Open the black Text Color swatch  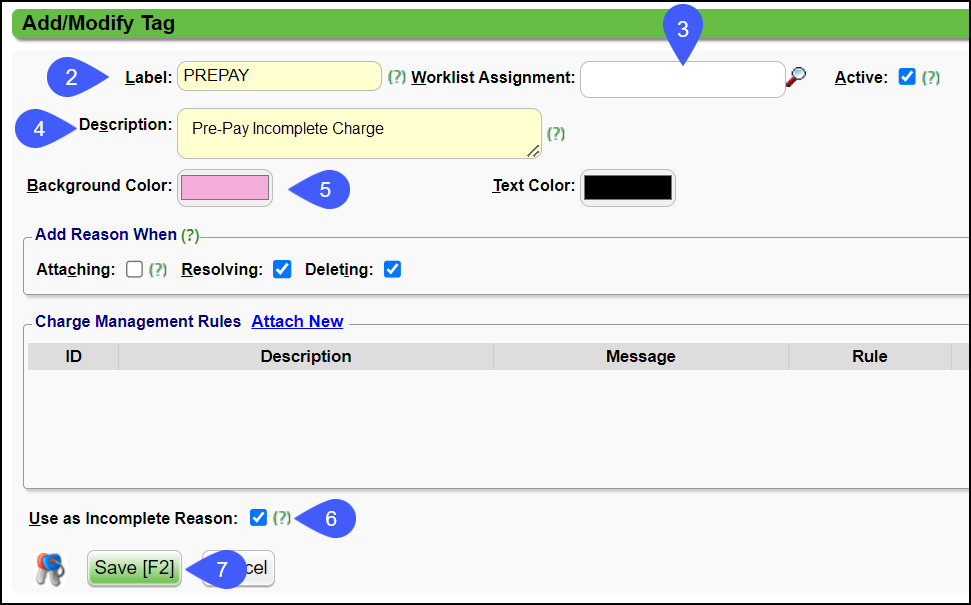[627, 187]
